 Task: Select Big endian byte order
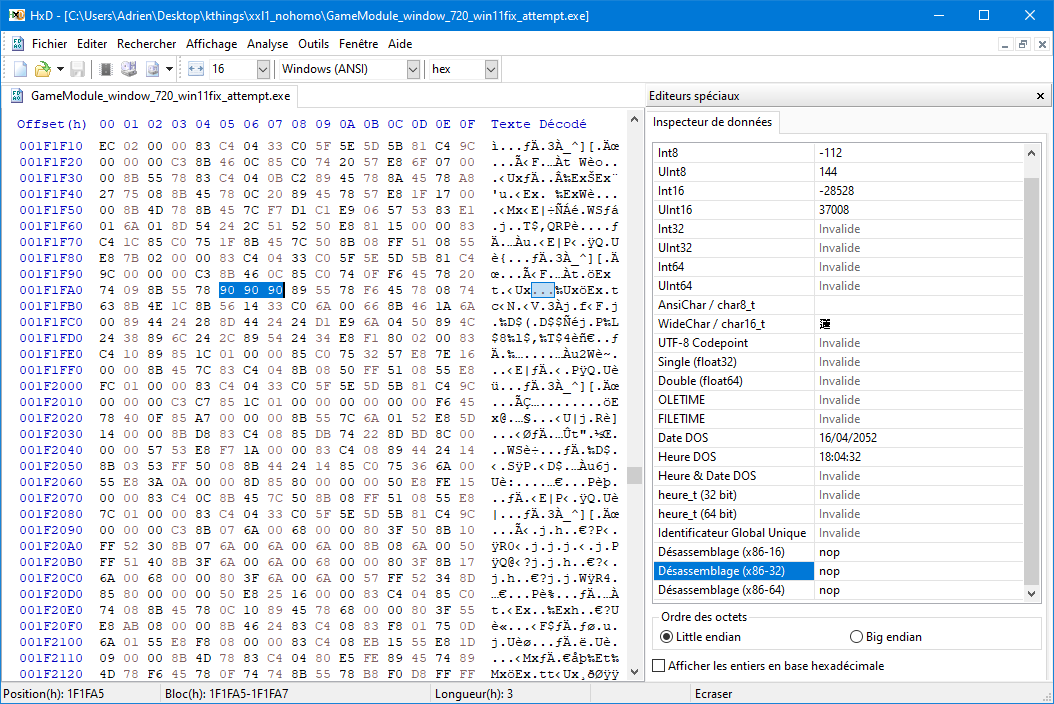pos(886,637)
